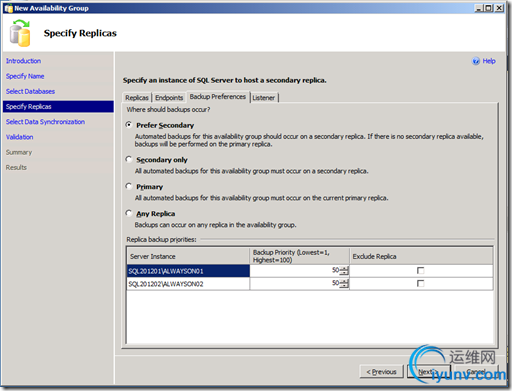Click the Exclude Replica column header
Viewport: 512px width, 391px height.
[421, 256]
